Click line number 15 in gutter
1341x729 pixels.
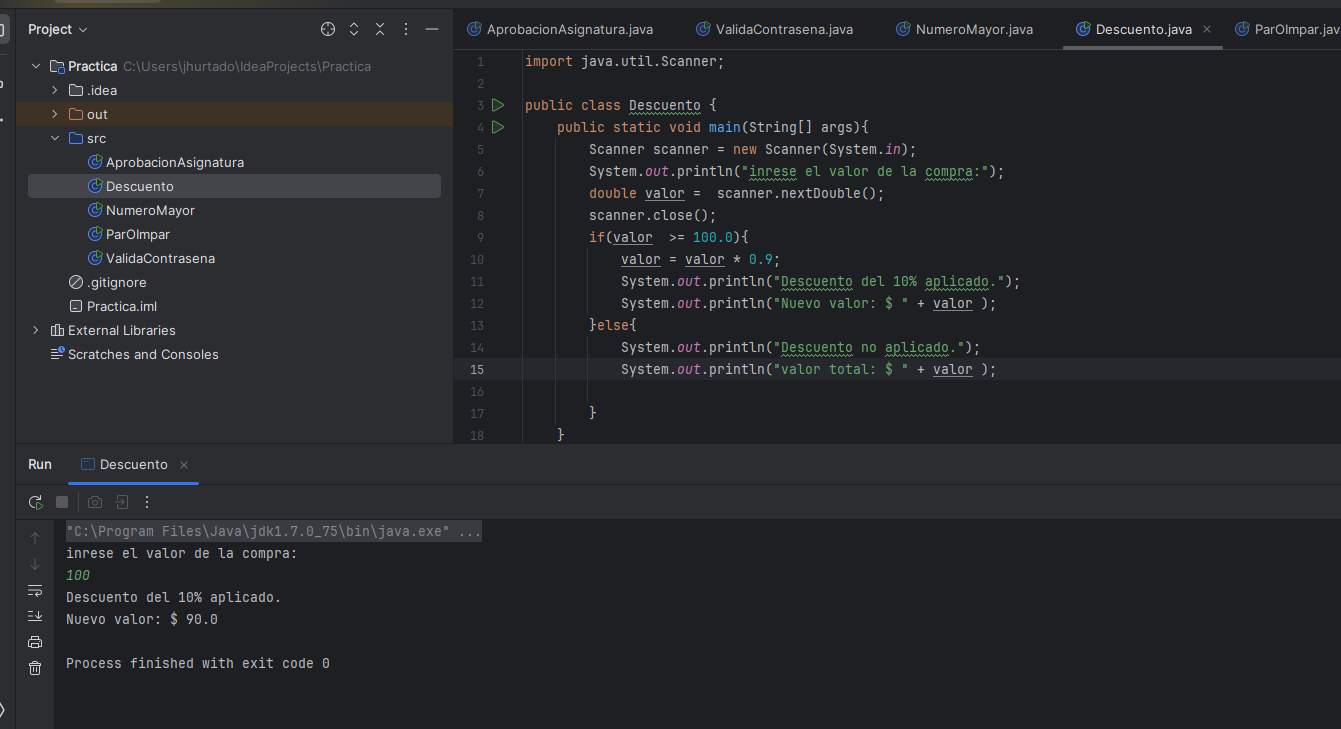(476, 369)
